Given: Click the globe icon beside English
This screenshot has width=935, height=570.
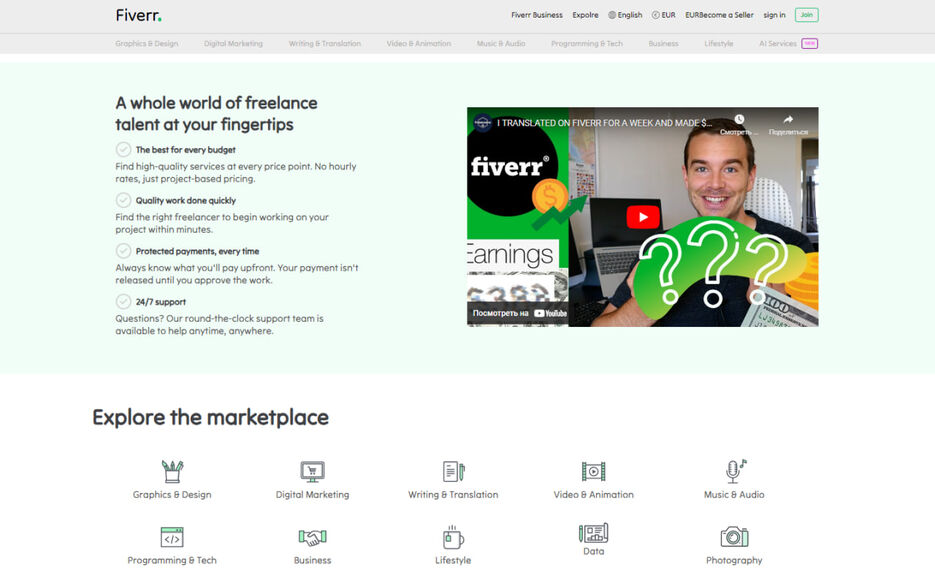Looking at the screenshot, I should click(612, 15).
